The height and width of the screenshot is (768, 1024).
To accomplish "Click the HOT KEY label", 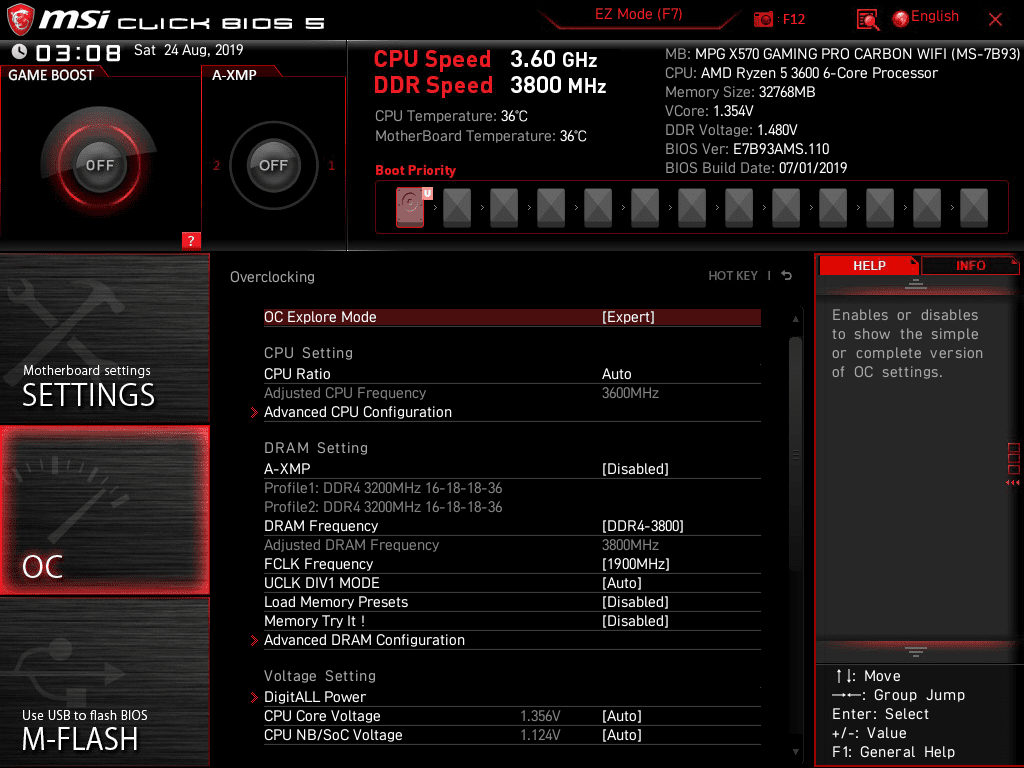I will click(x=733, y=276).
